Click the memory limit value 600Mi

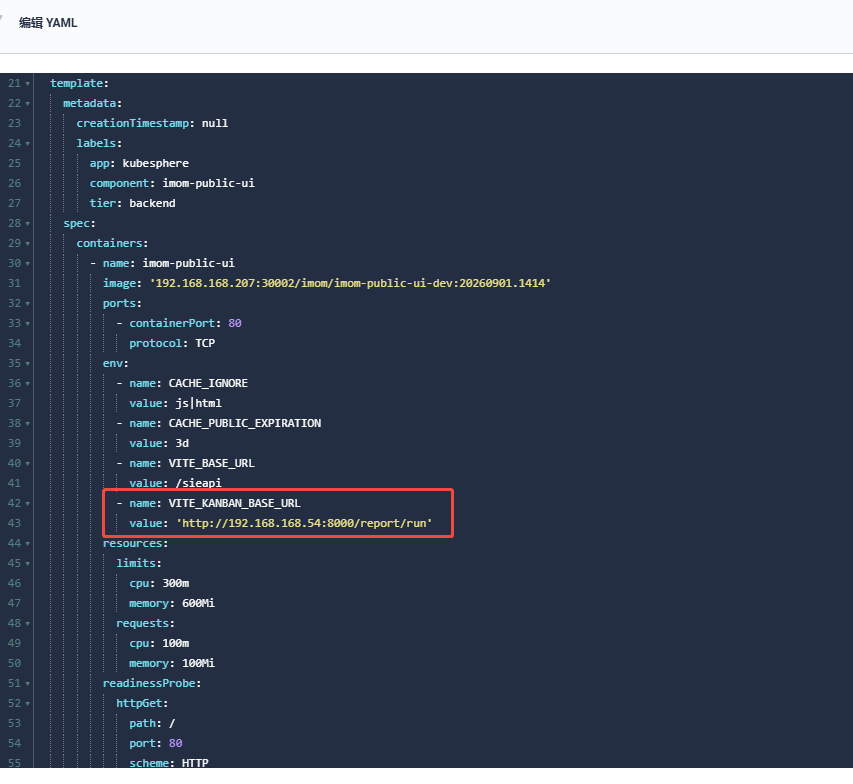[199, 603]
